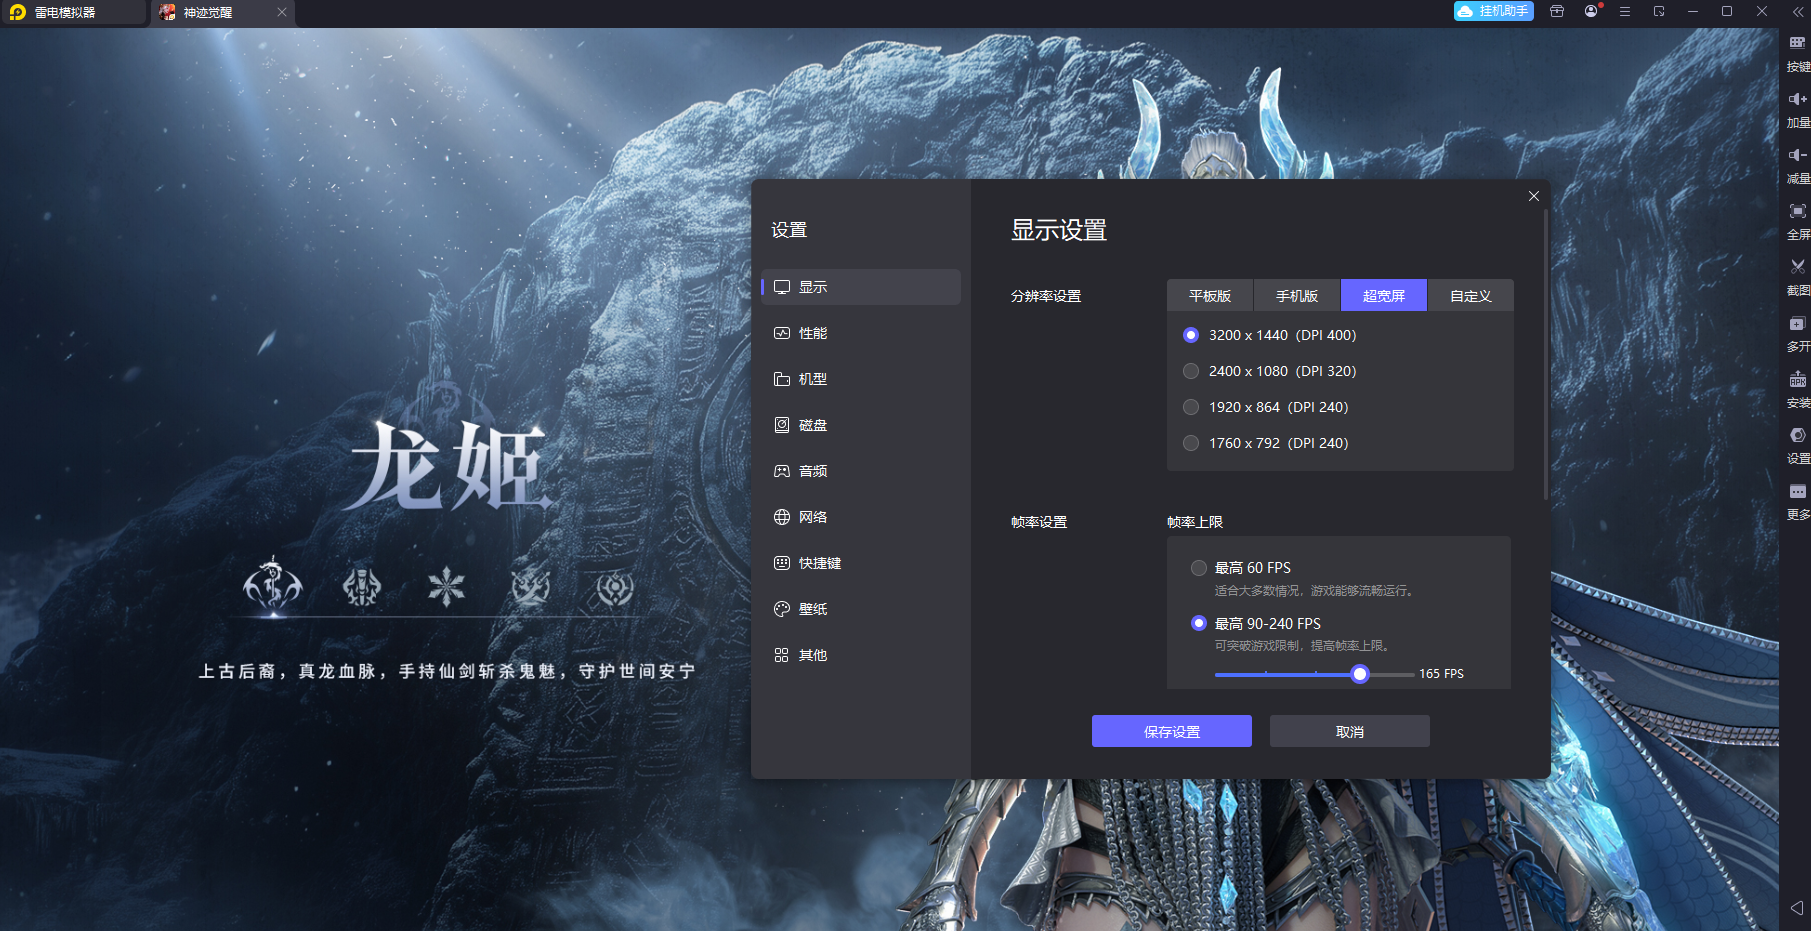Click the 安装 APK install icon

(x=1797, y=379)
